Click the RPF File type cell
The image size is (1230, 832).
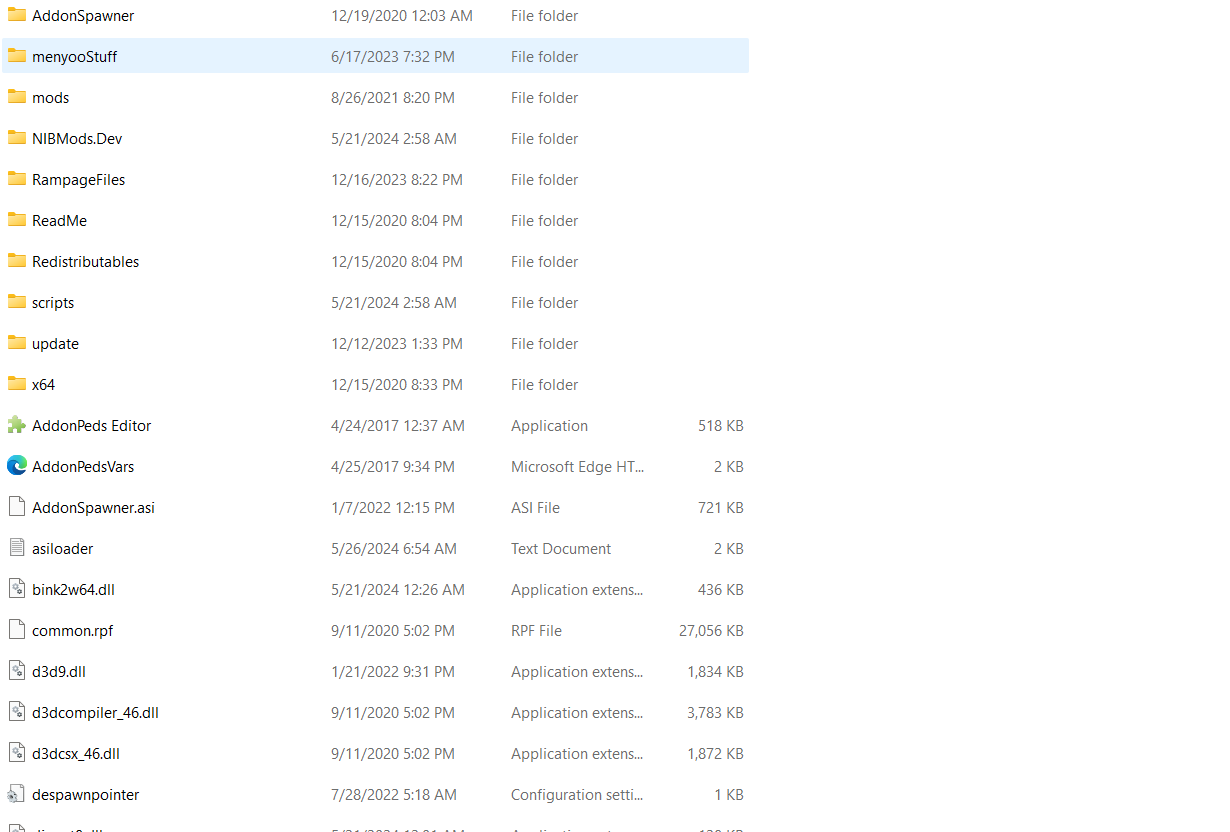(536, 631)
